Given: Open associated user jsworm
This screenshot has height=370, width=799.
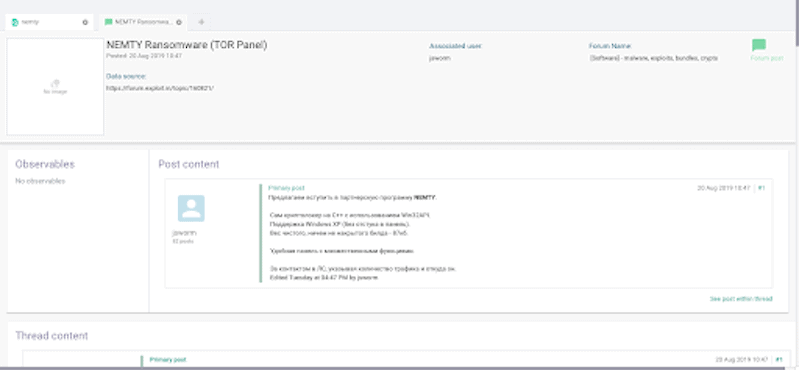Looking at the screenshot, I should [x=439, y=58].
